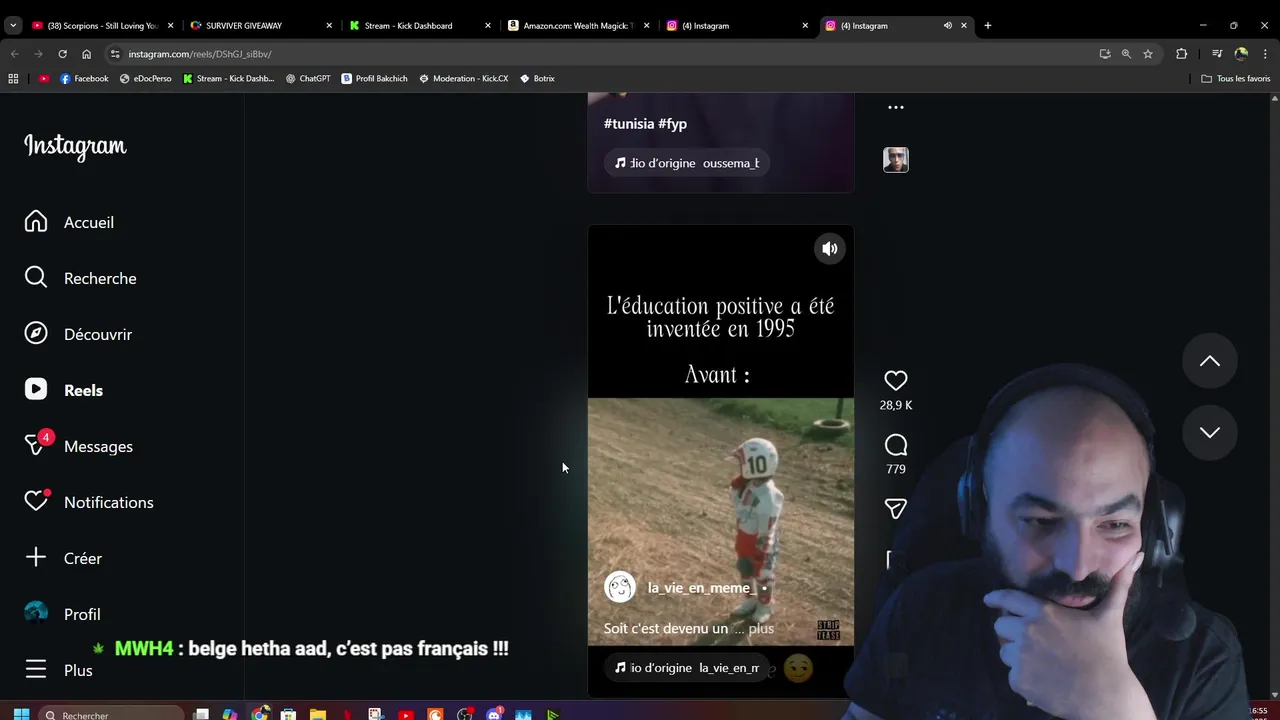Open Botrix bookmark
This screenshot has width=1280, height=720.
(x=537, y=78)
